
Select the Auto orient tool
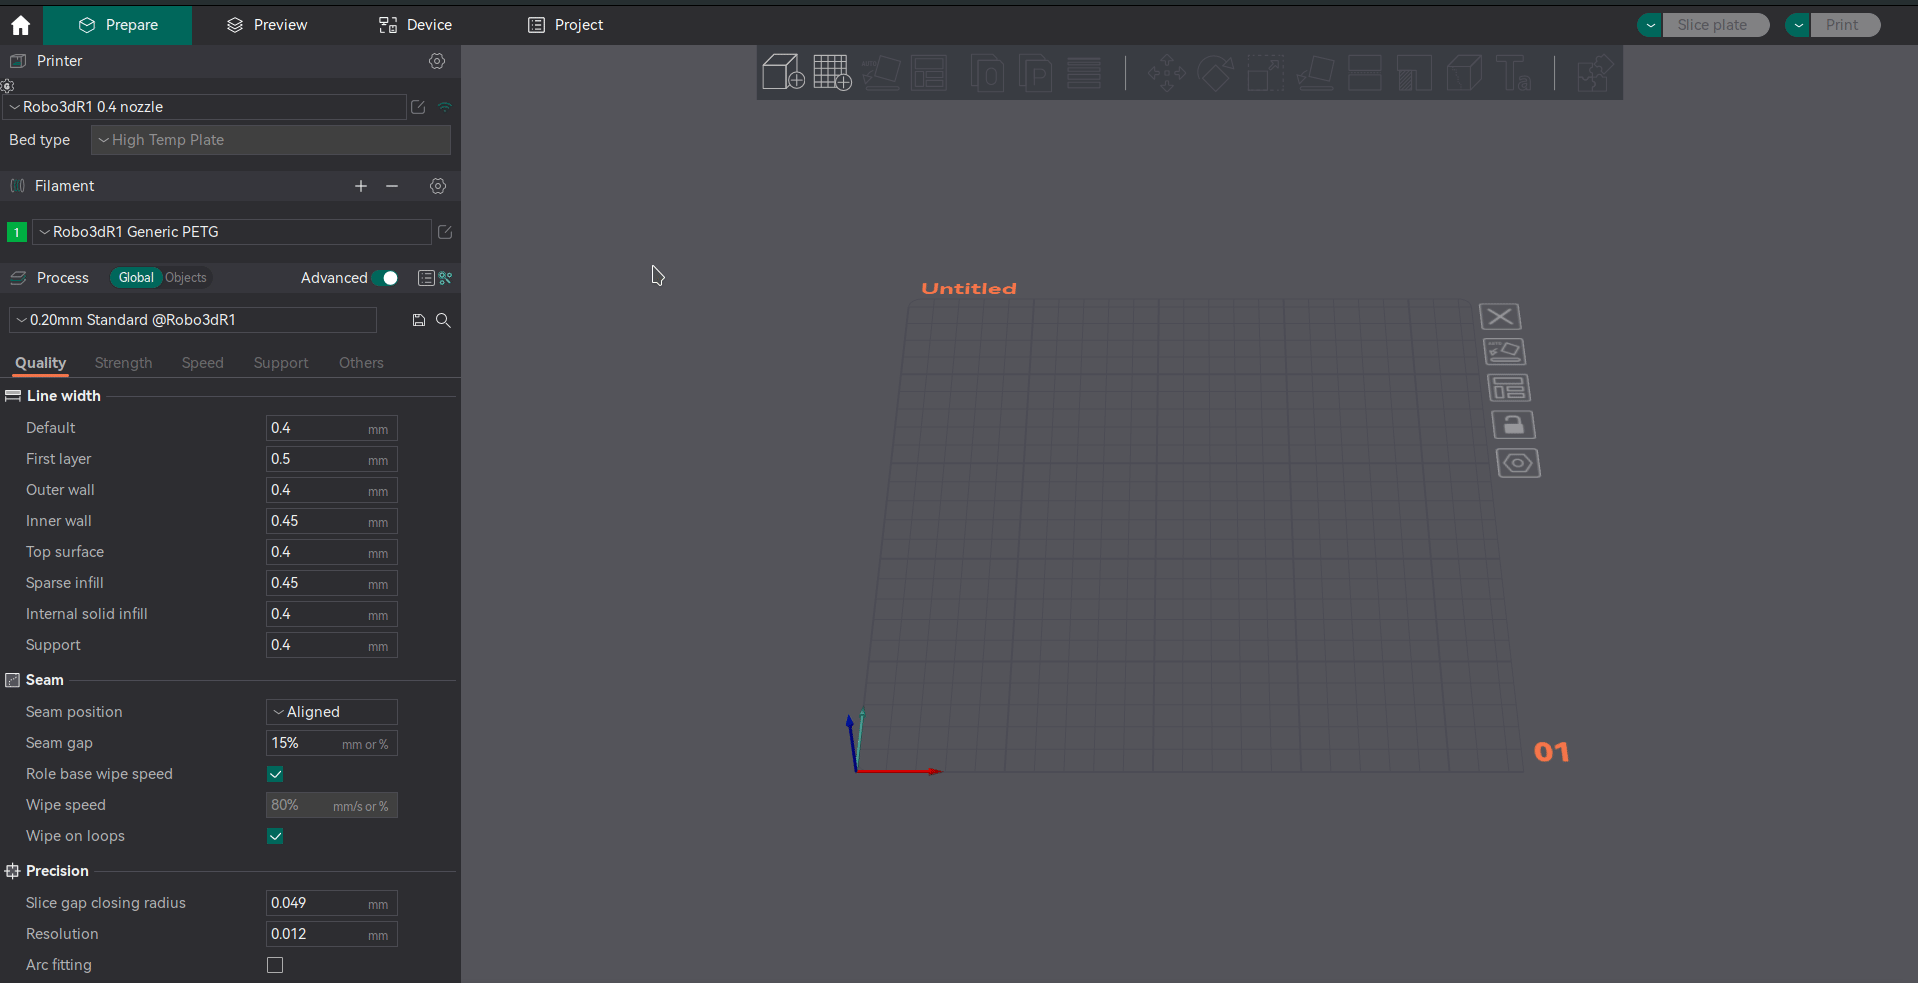(x=882, y=72)
